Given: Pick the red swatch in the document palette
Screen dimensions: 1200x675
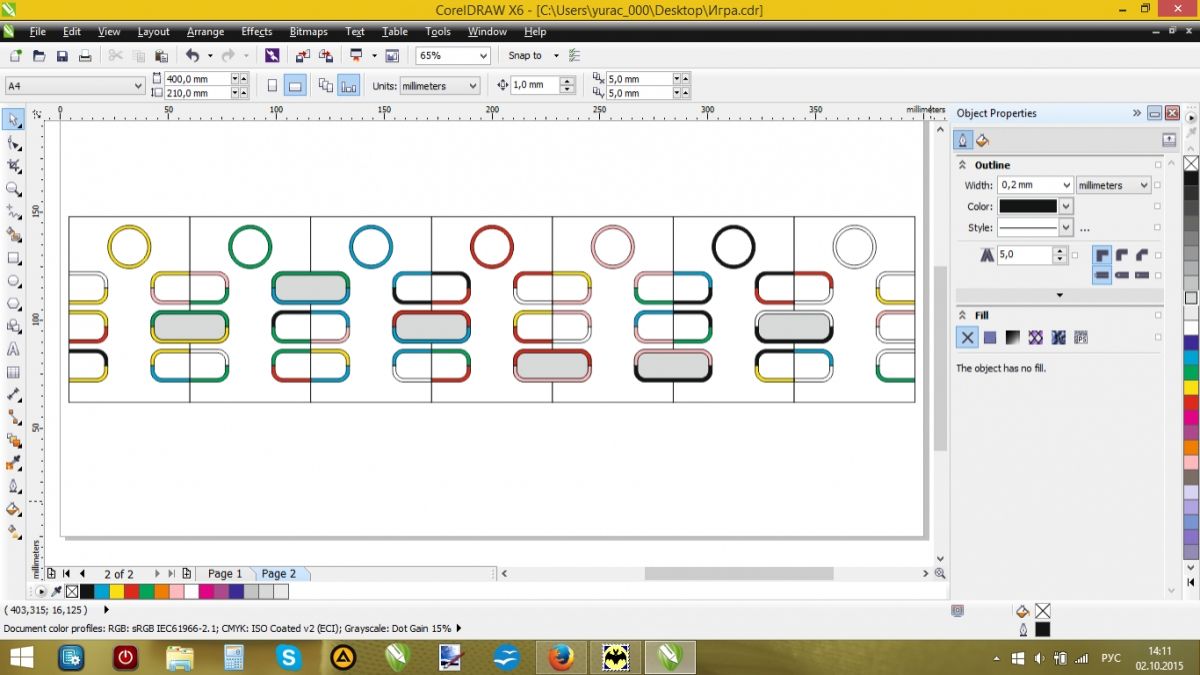Looking at the screenshot, I should 132,592.
